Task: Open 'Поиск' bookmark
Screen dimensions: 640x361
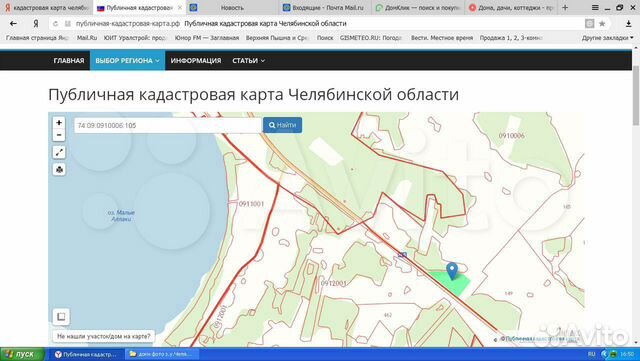Action: point(325,38)
